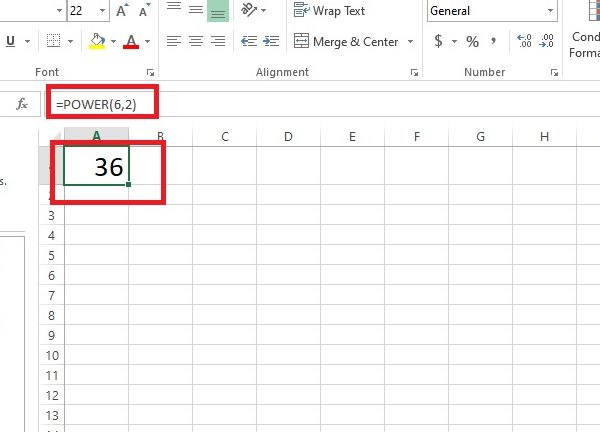Decrease decimal places
Image resolution: width=600 pixels, height=432 pixels.
[x=546, y=41]
